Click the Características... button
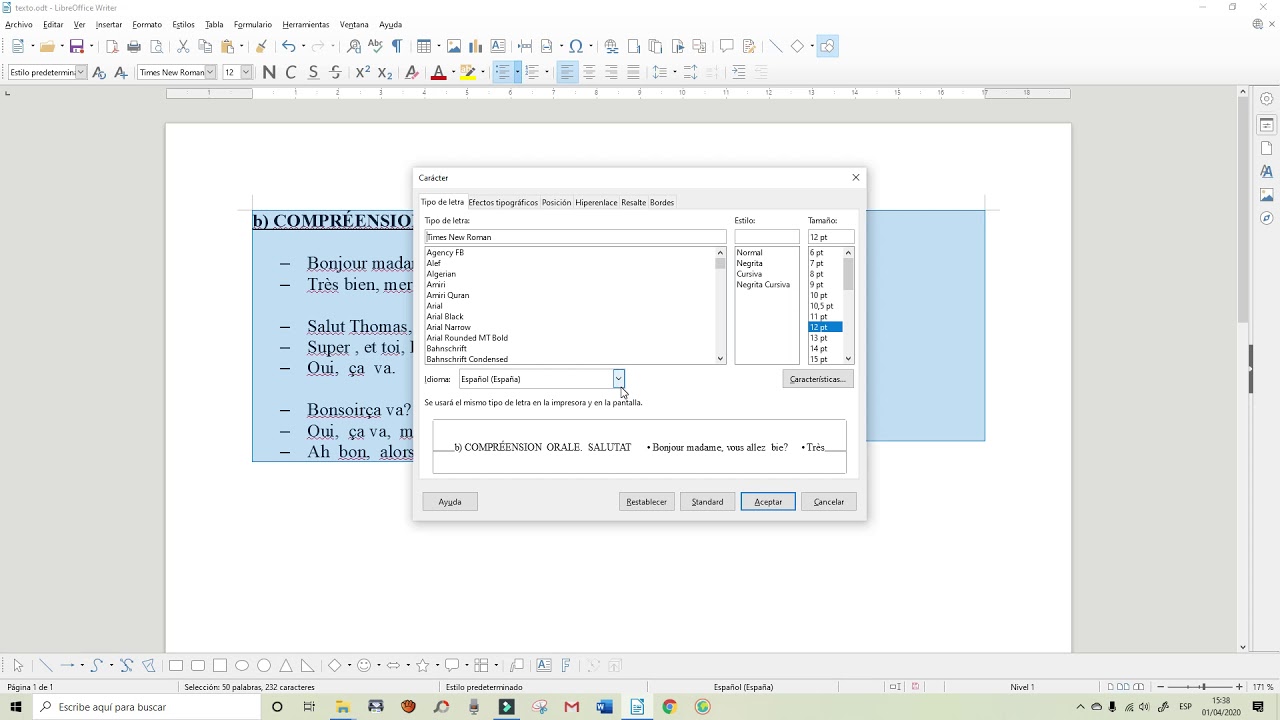Viewport: 1280px width, 720px height. point(817,379)
